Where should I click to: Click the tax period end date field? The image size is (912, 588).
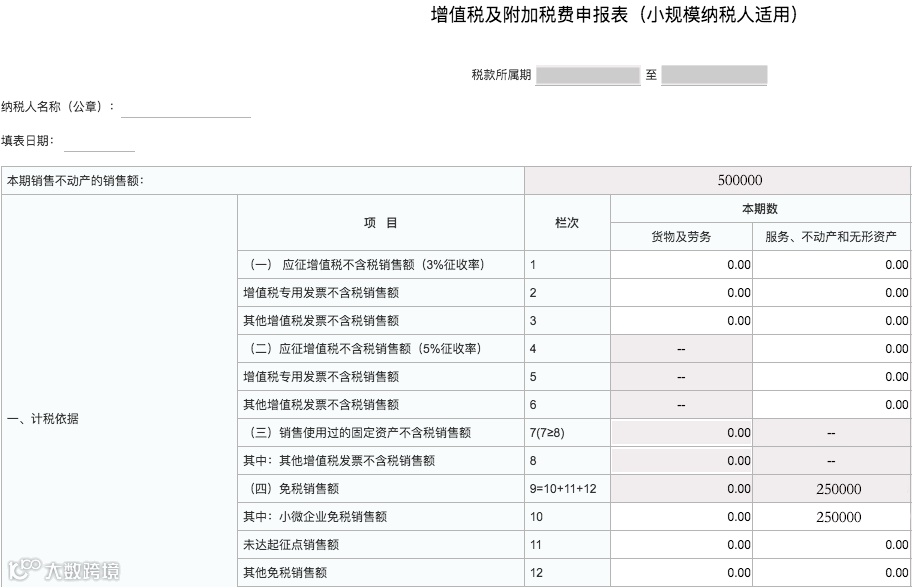(x=714, y=75)
